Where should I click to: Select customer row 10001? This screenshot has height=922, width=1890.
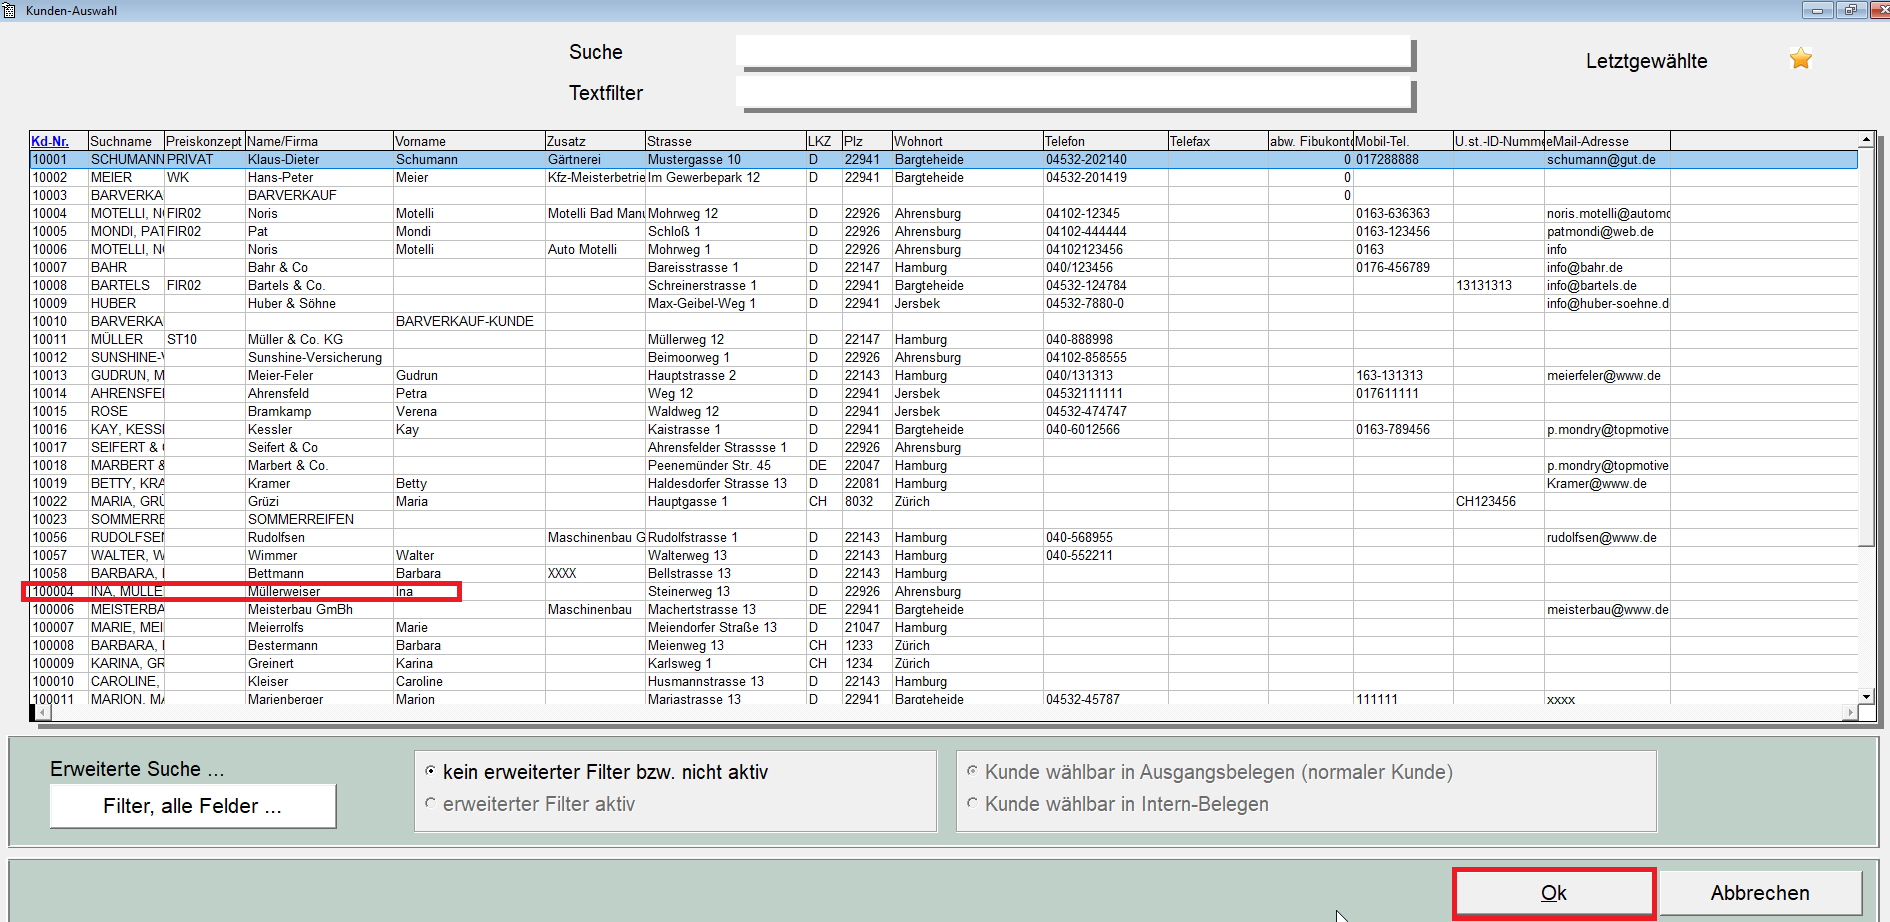point(943,159)
